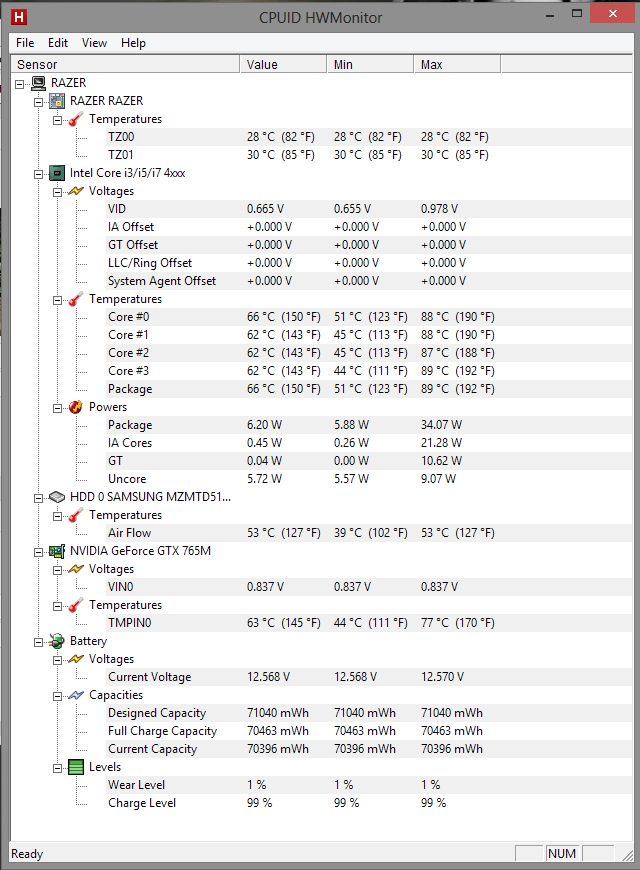Click the HWMonitor app icon in title bar
The image size is (640, 870).
point(16,15)
